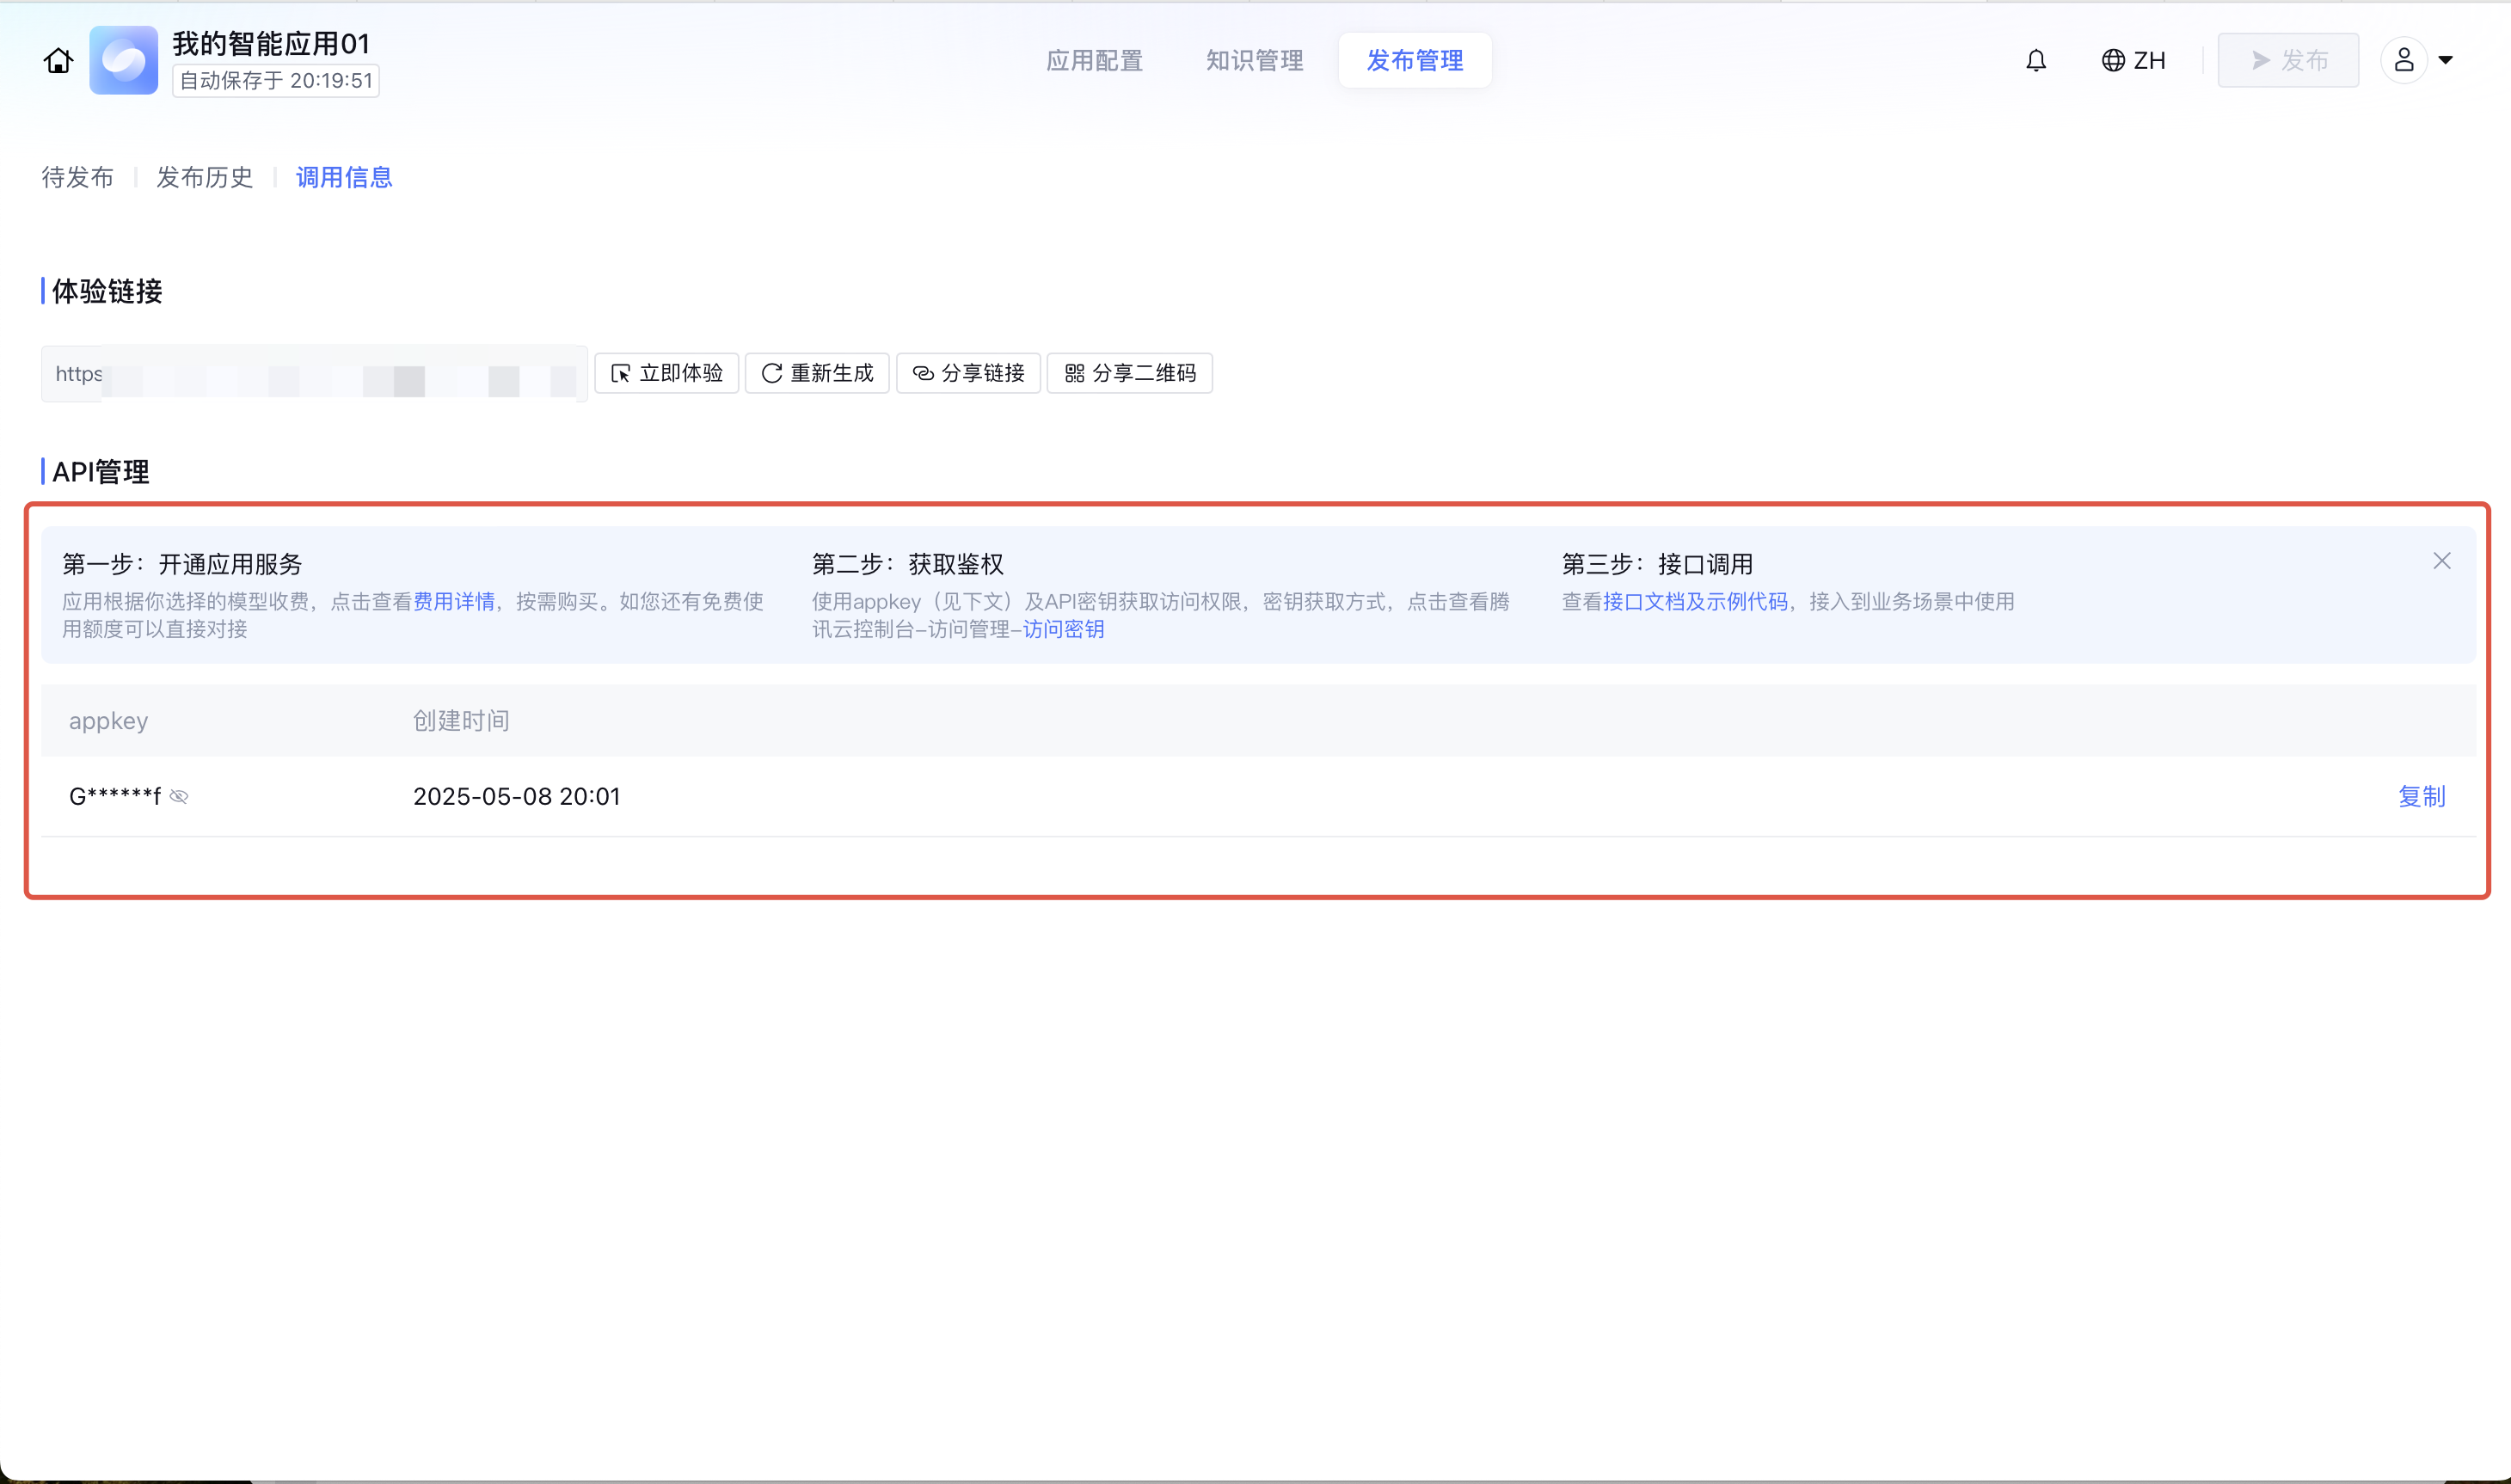This screenshot has width=2511, height=1484.
Task: Click the app logo thumbnail
Action: pyautogui.click(x=123, y=61)
